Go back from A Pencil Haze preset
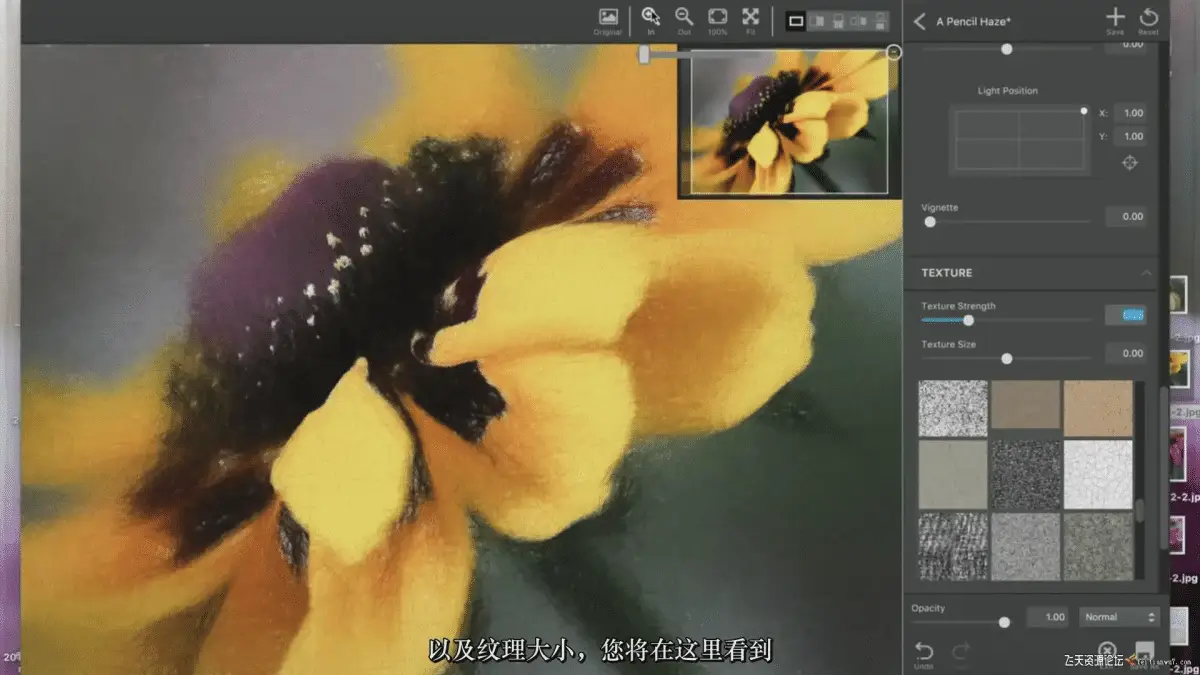The image size is (1200, 675). click(919, 20)
